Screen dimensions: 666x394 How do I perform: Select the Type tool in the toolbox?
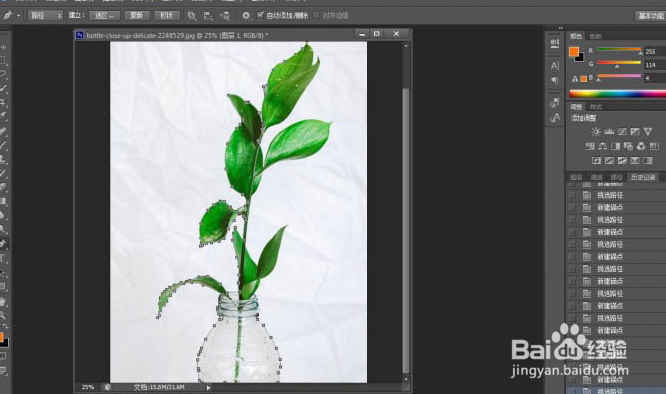click(x=3, y=258)
